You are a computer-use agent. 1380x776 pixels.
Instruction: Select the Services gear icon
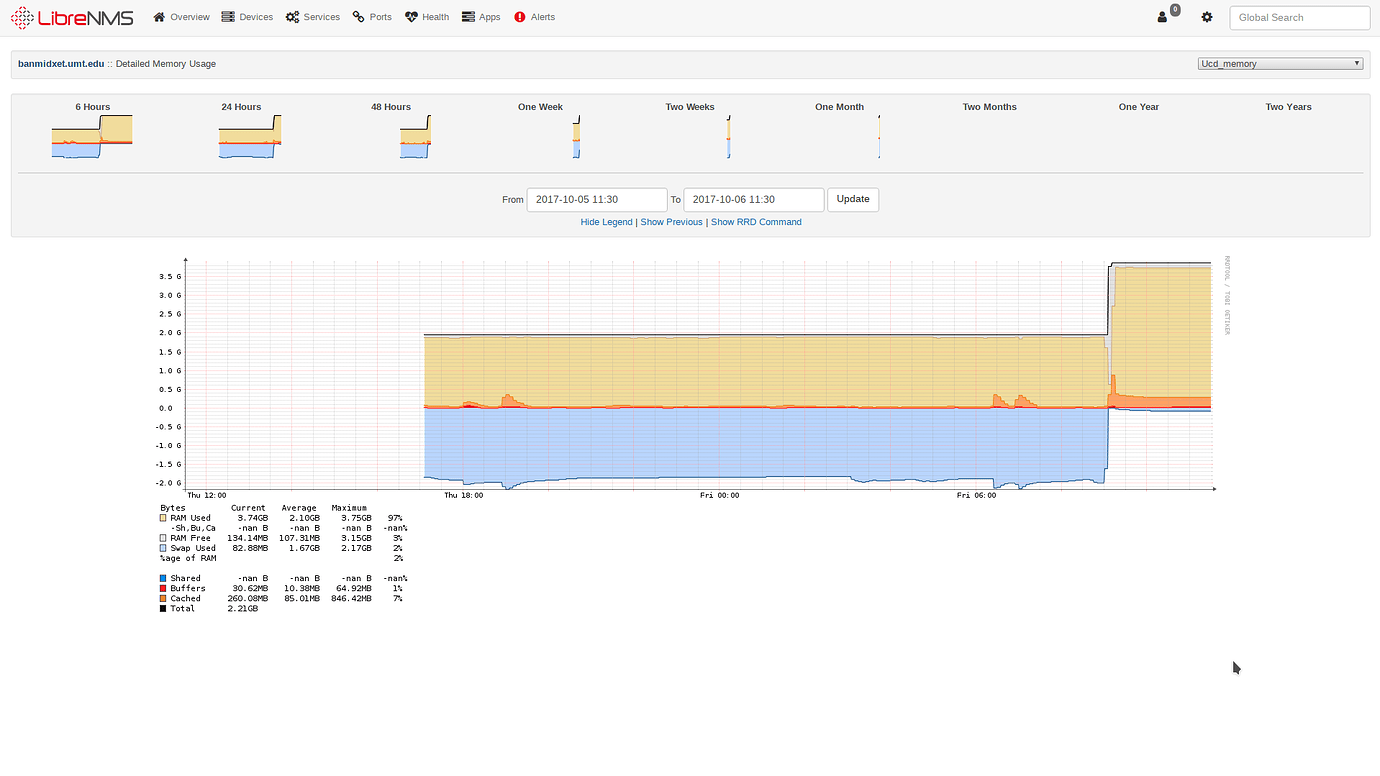pos(293,17)
